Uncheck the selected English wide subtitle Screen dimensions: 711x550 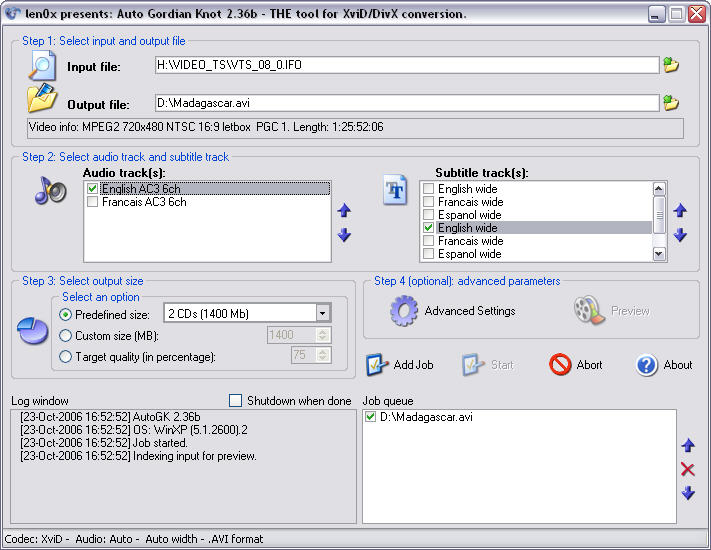point(428,228)
